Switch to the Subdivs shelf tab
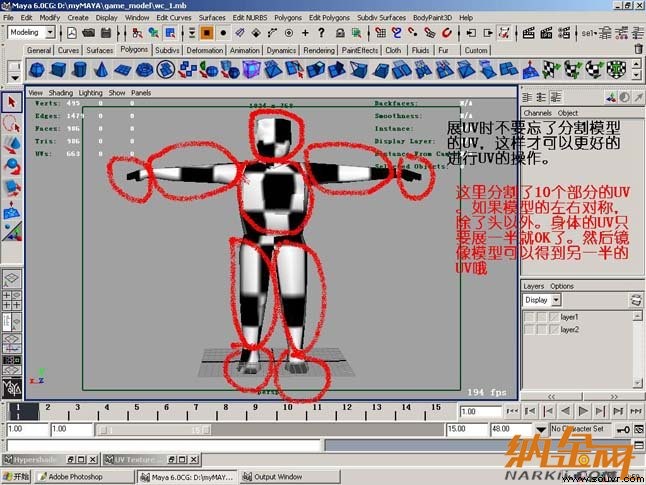Viewport: 646px width, 485px height. [x=167, y=50]
